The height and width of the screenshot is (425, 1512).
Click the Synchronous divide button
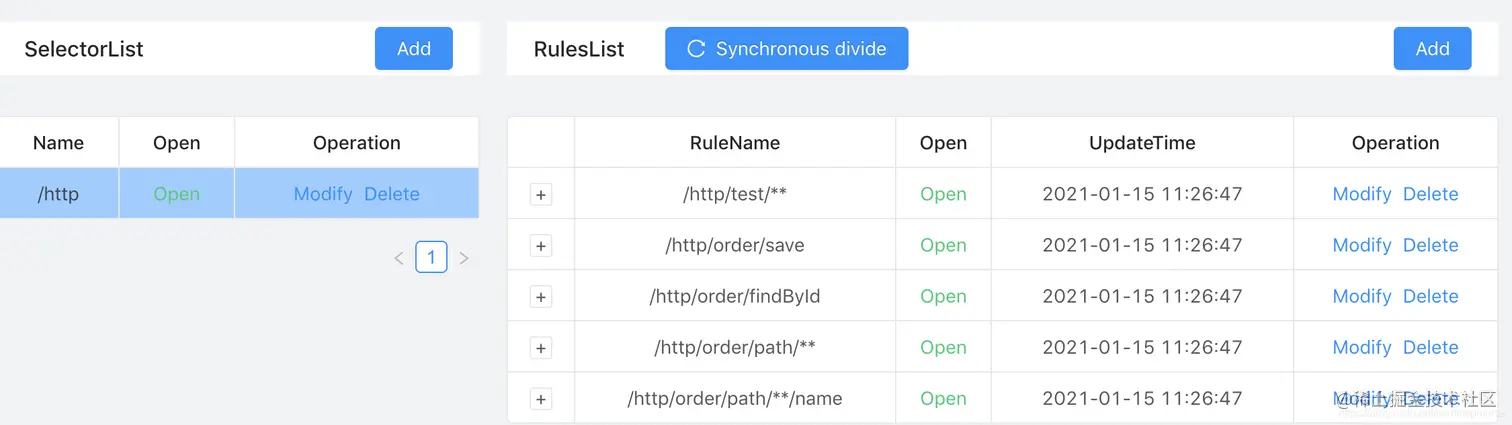pyautogui.click(x=786, y=49)
